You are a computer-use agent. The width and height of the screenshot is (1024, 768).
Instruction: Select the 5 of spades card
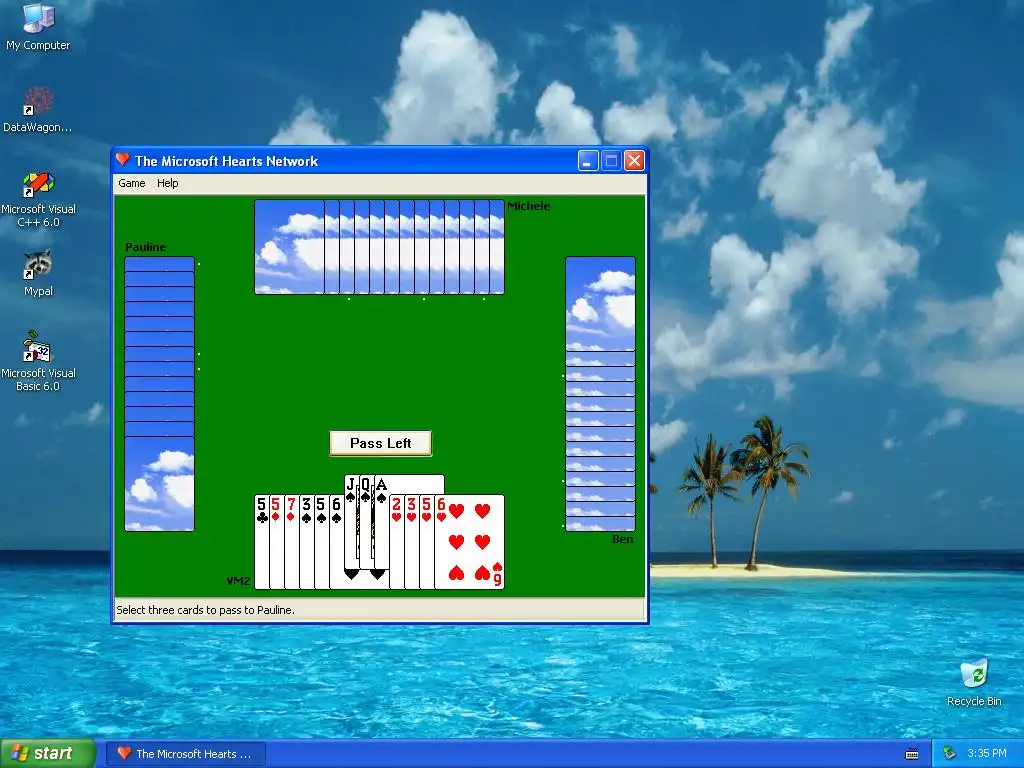click(322, 542)
